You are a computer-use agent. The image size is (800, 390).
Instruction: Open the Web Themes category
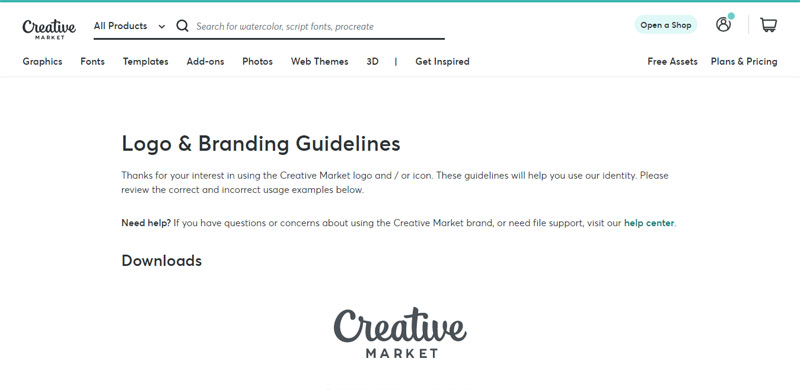[x=319, y=61]
